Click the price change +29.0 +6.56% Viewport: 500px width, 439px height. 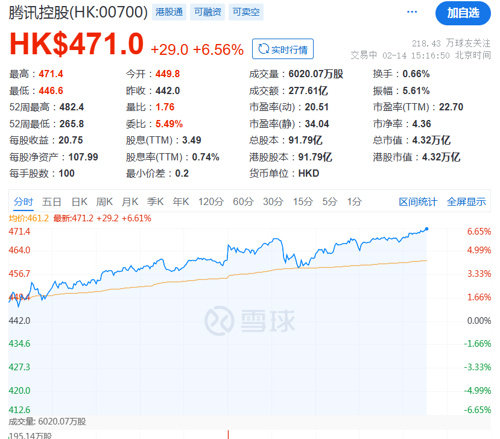(x=197, y=50)
